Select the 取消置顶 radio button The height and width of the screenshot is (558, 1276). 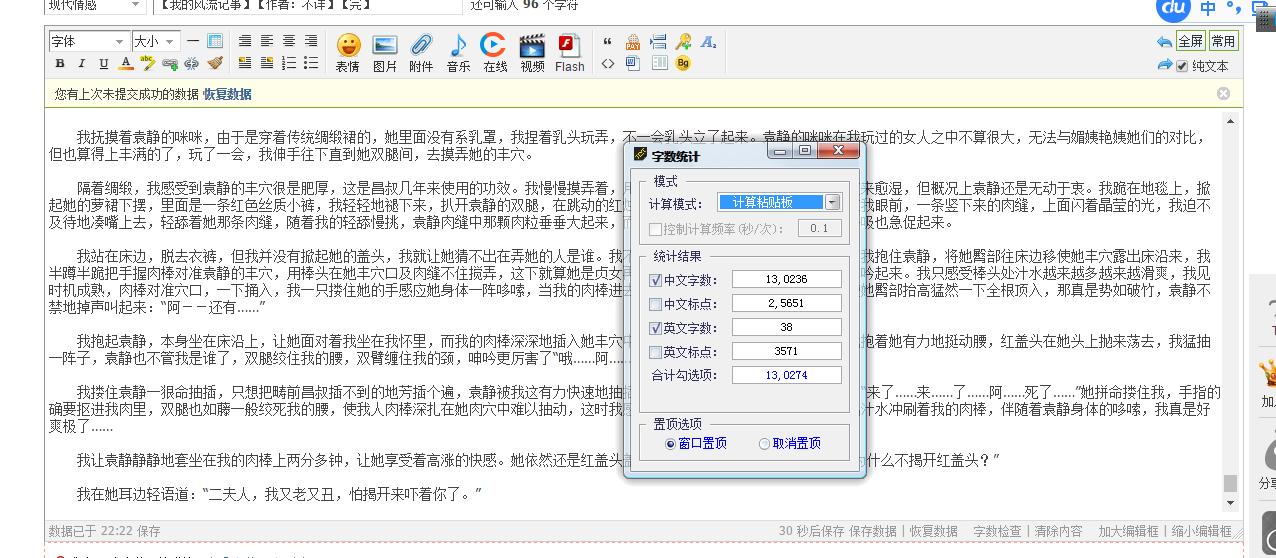coord(765,444)
